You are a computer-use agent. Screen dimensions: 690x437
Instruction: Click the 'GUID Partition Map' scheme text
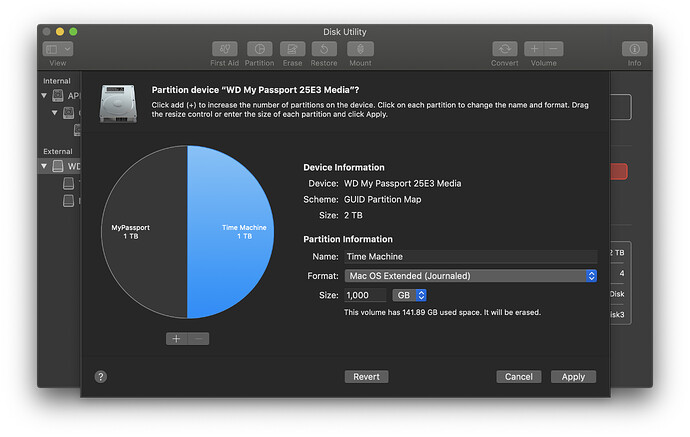click(382, 199)
